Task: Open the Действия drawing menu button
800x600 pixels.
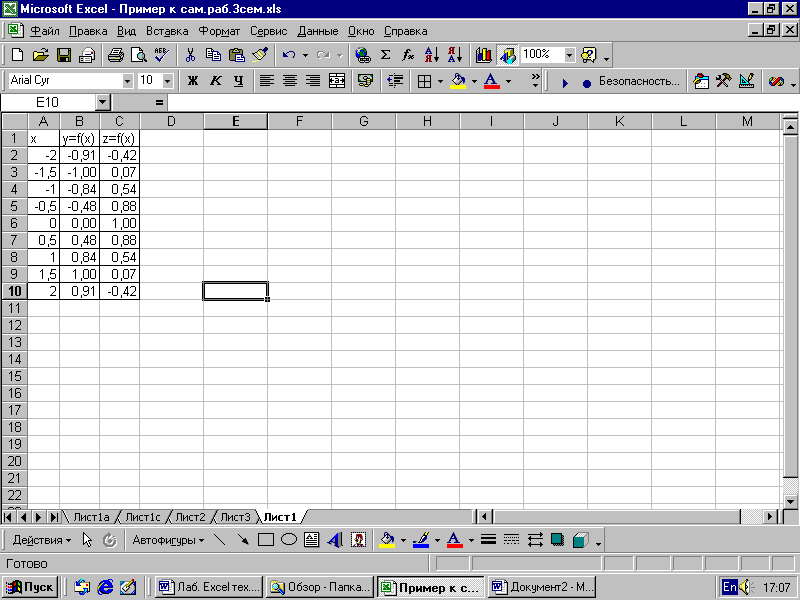Action: pos(41,540)
